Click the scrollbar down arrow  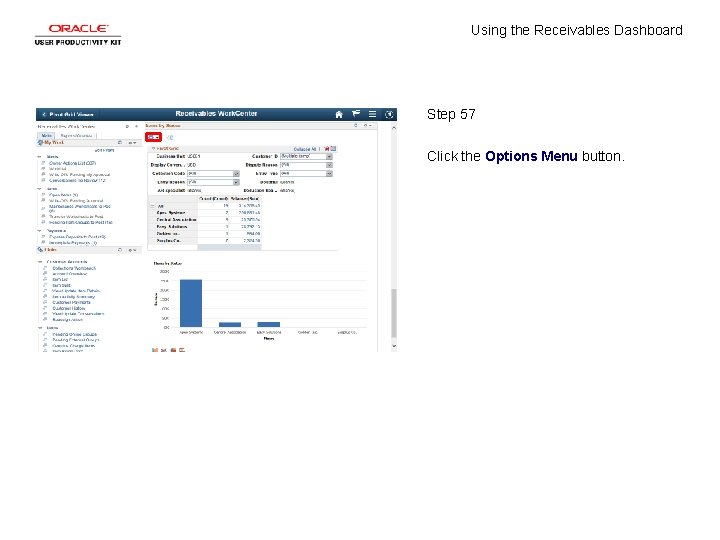click(x=394, y=345)
